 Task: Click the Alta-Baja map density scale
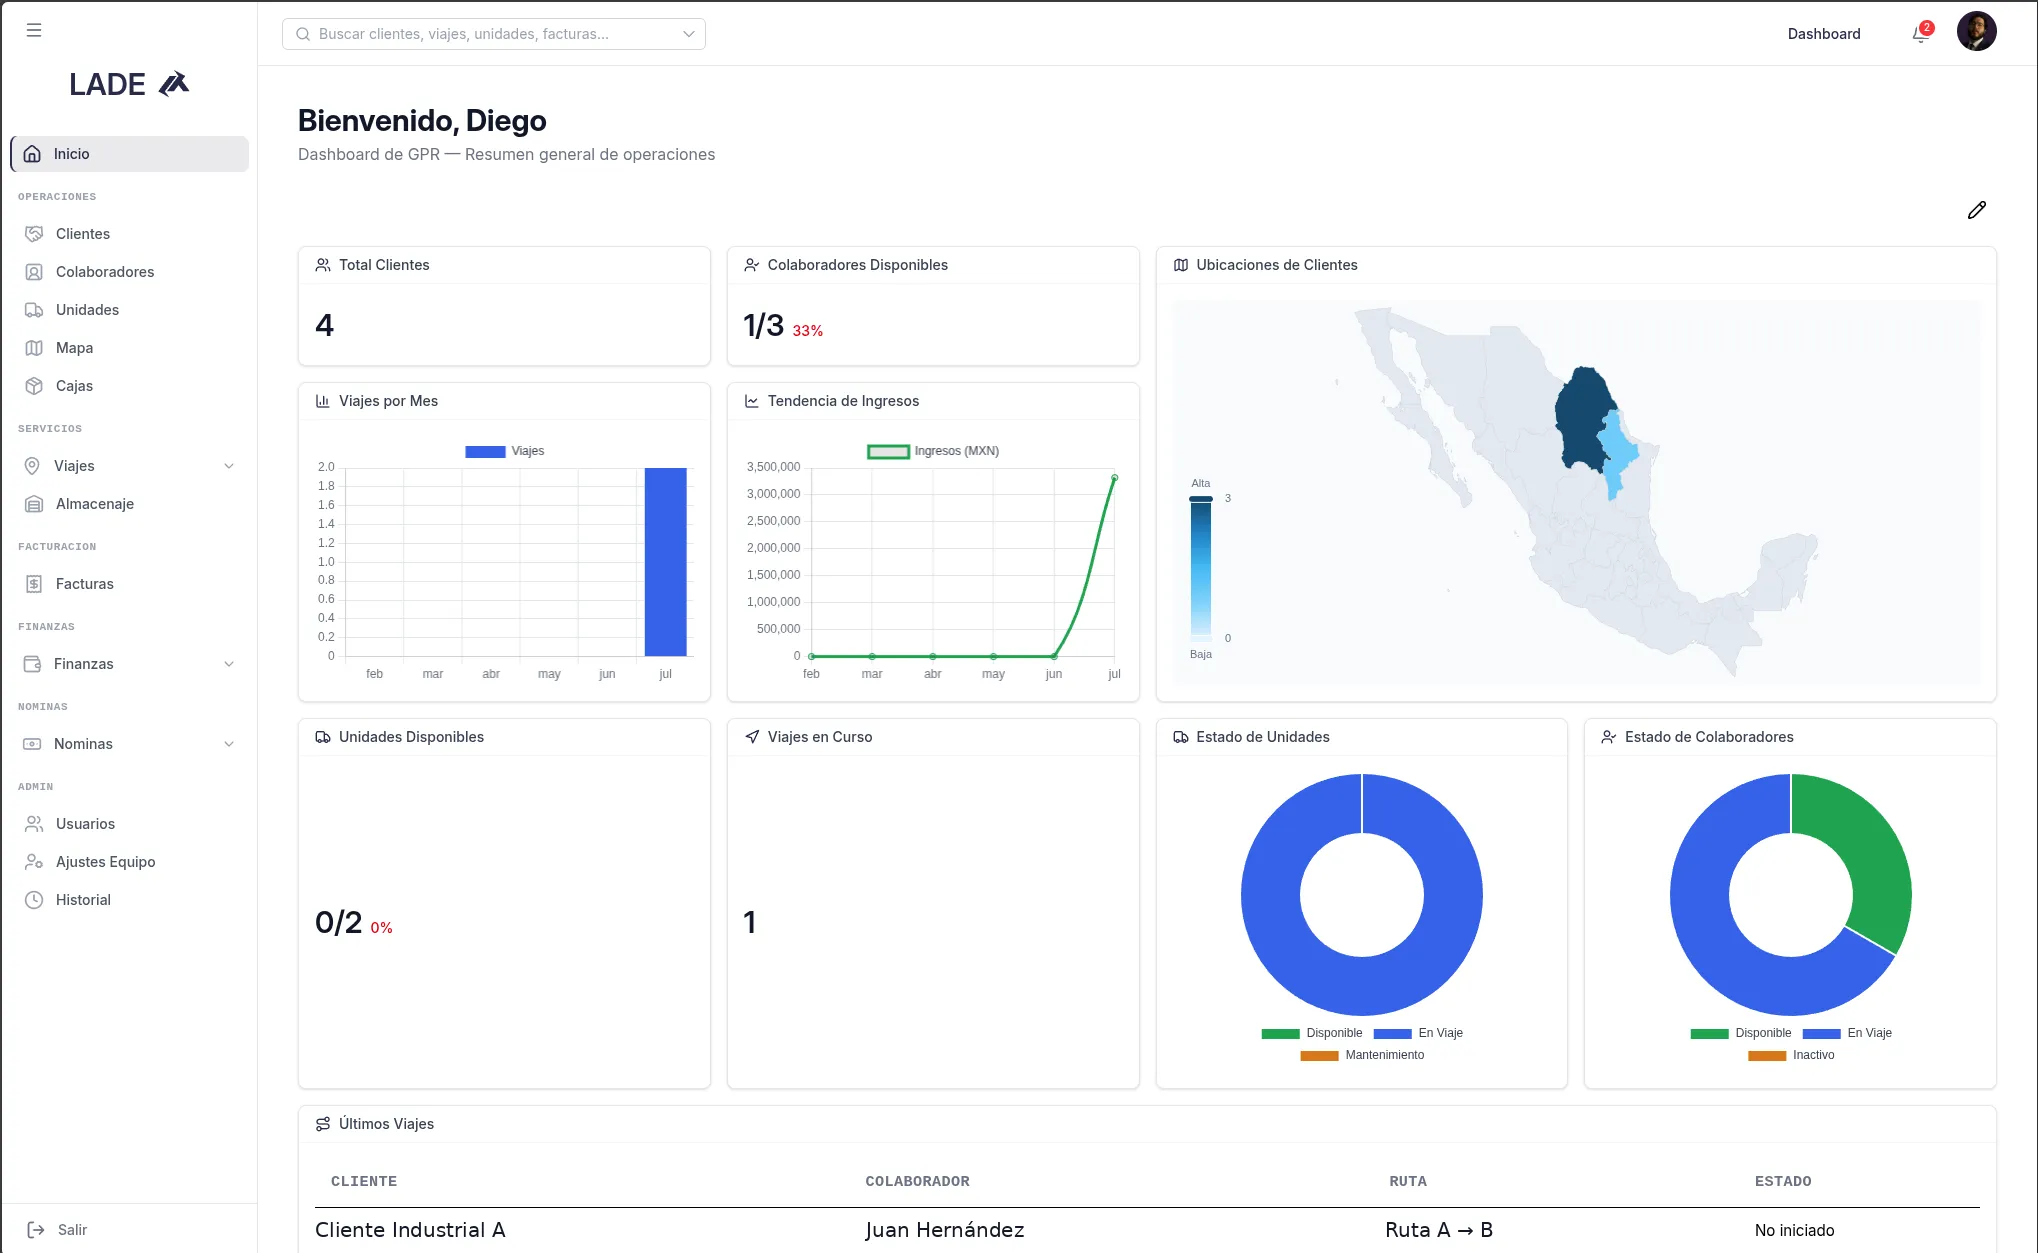point(1200,568)
